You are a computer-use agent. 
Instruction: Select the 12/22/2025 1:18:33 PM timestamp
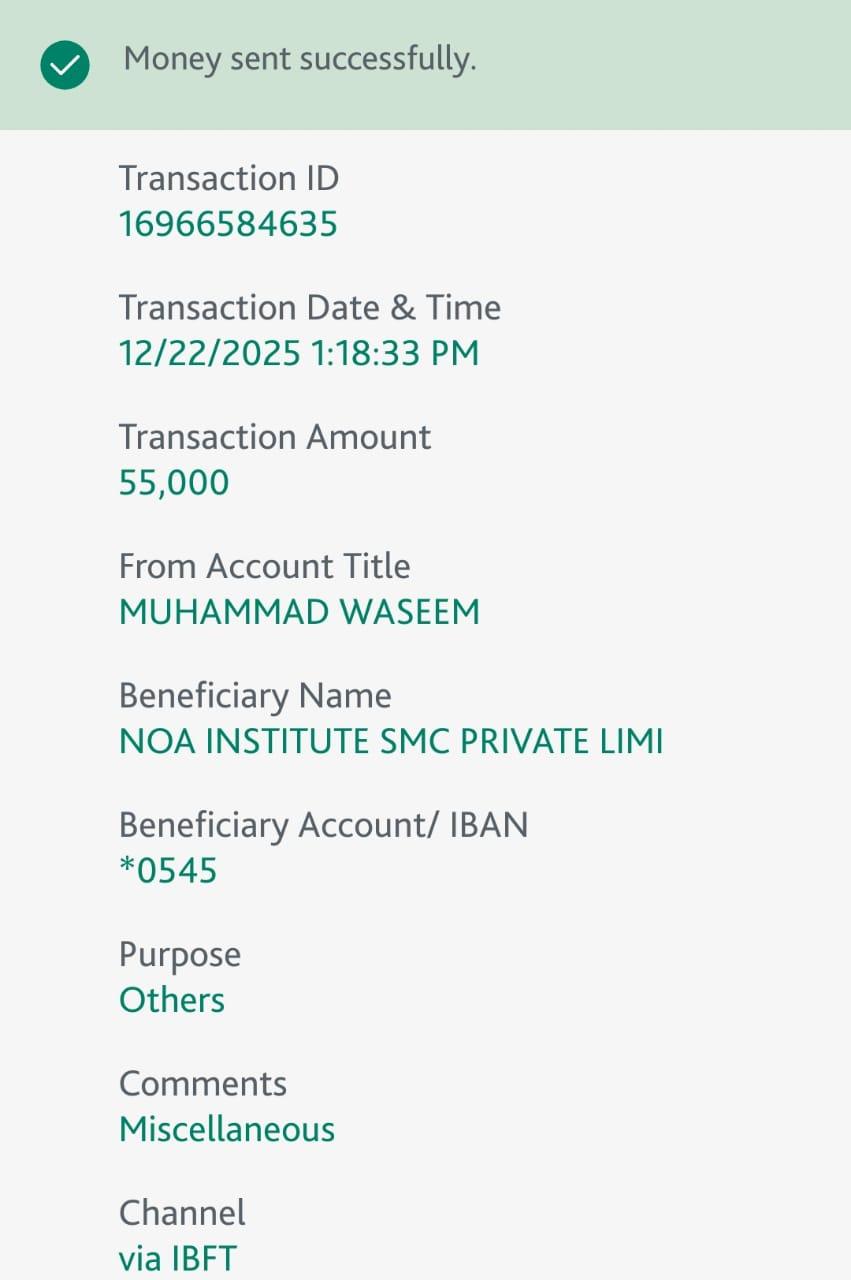tap(298, 353)
